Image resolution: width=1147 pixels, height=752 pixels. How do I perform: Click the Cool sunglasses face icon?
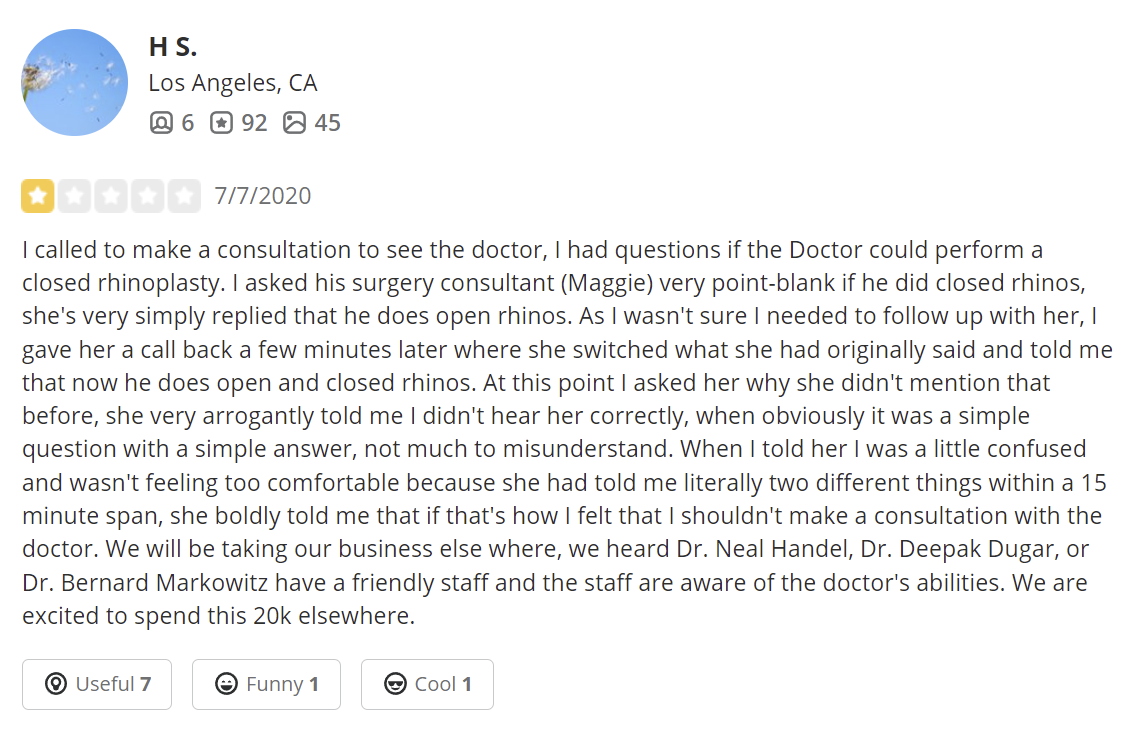point(396,684)
